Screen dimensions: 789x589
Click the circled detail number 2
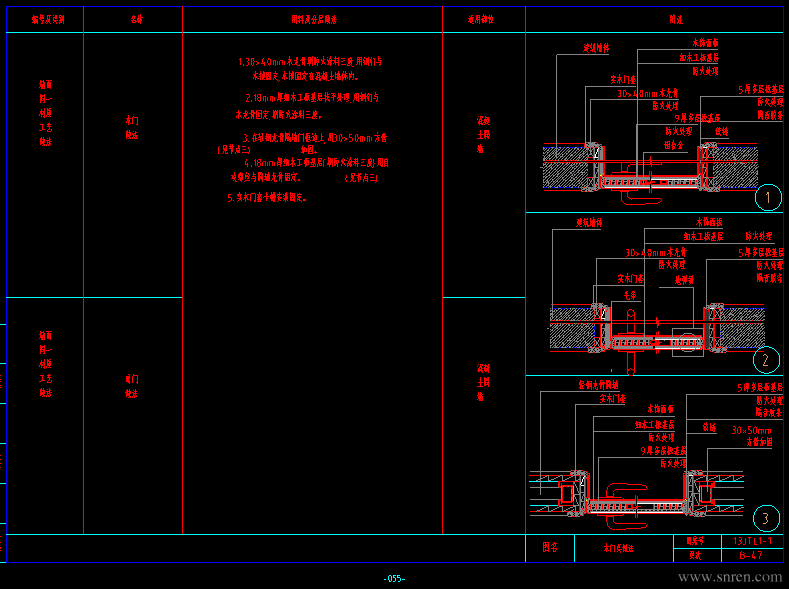click(766, 360)
